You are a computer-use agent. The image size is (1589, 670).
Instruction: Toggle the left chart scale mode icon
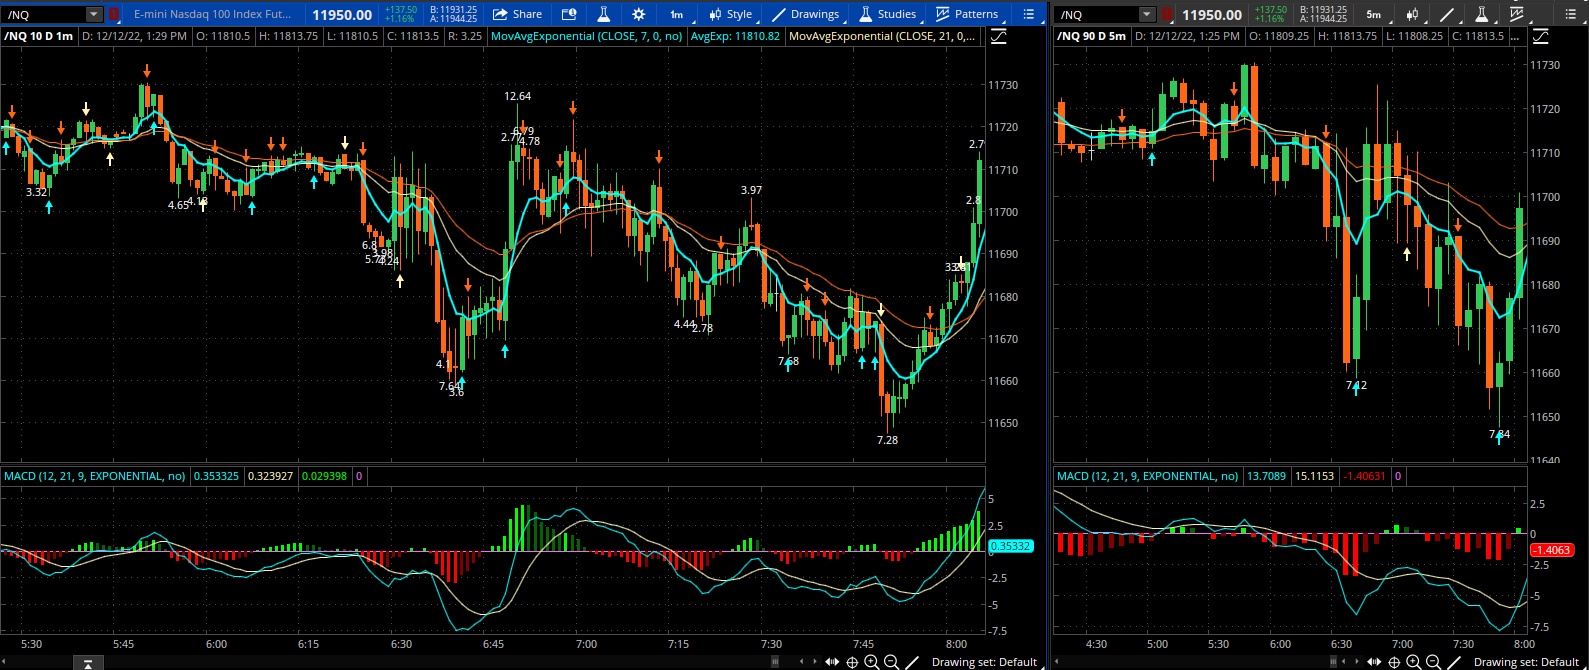[998, 36]
